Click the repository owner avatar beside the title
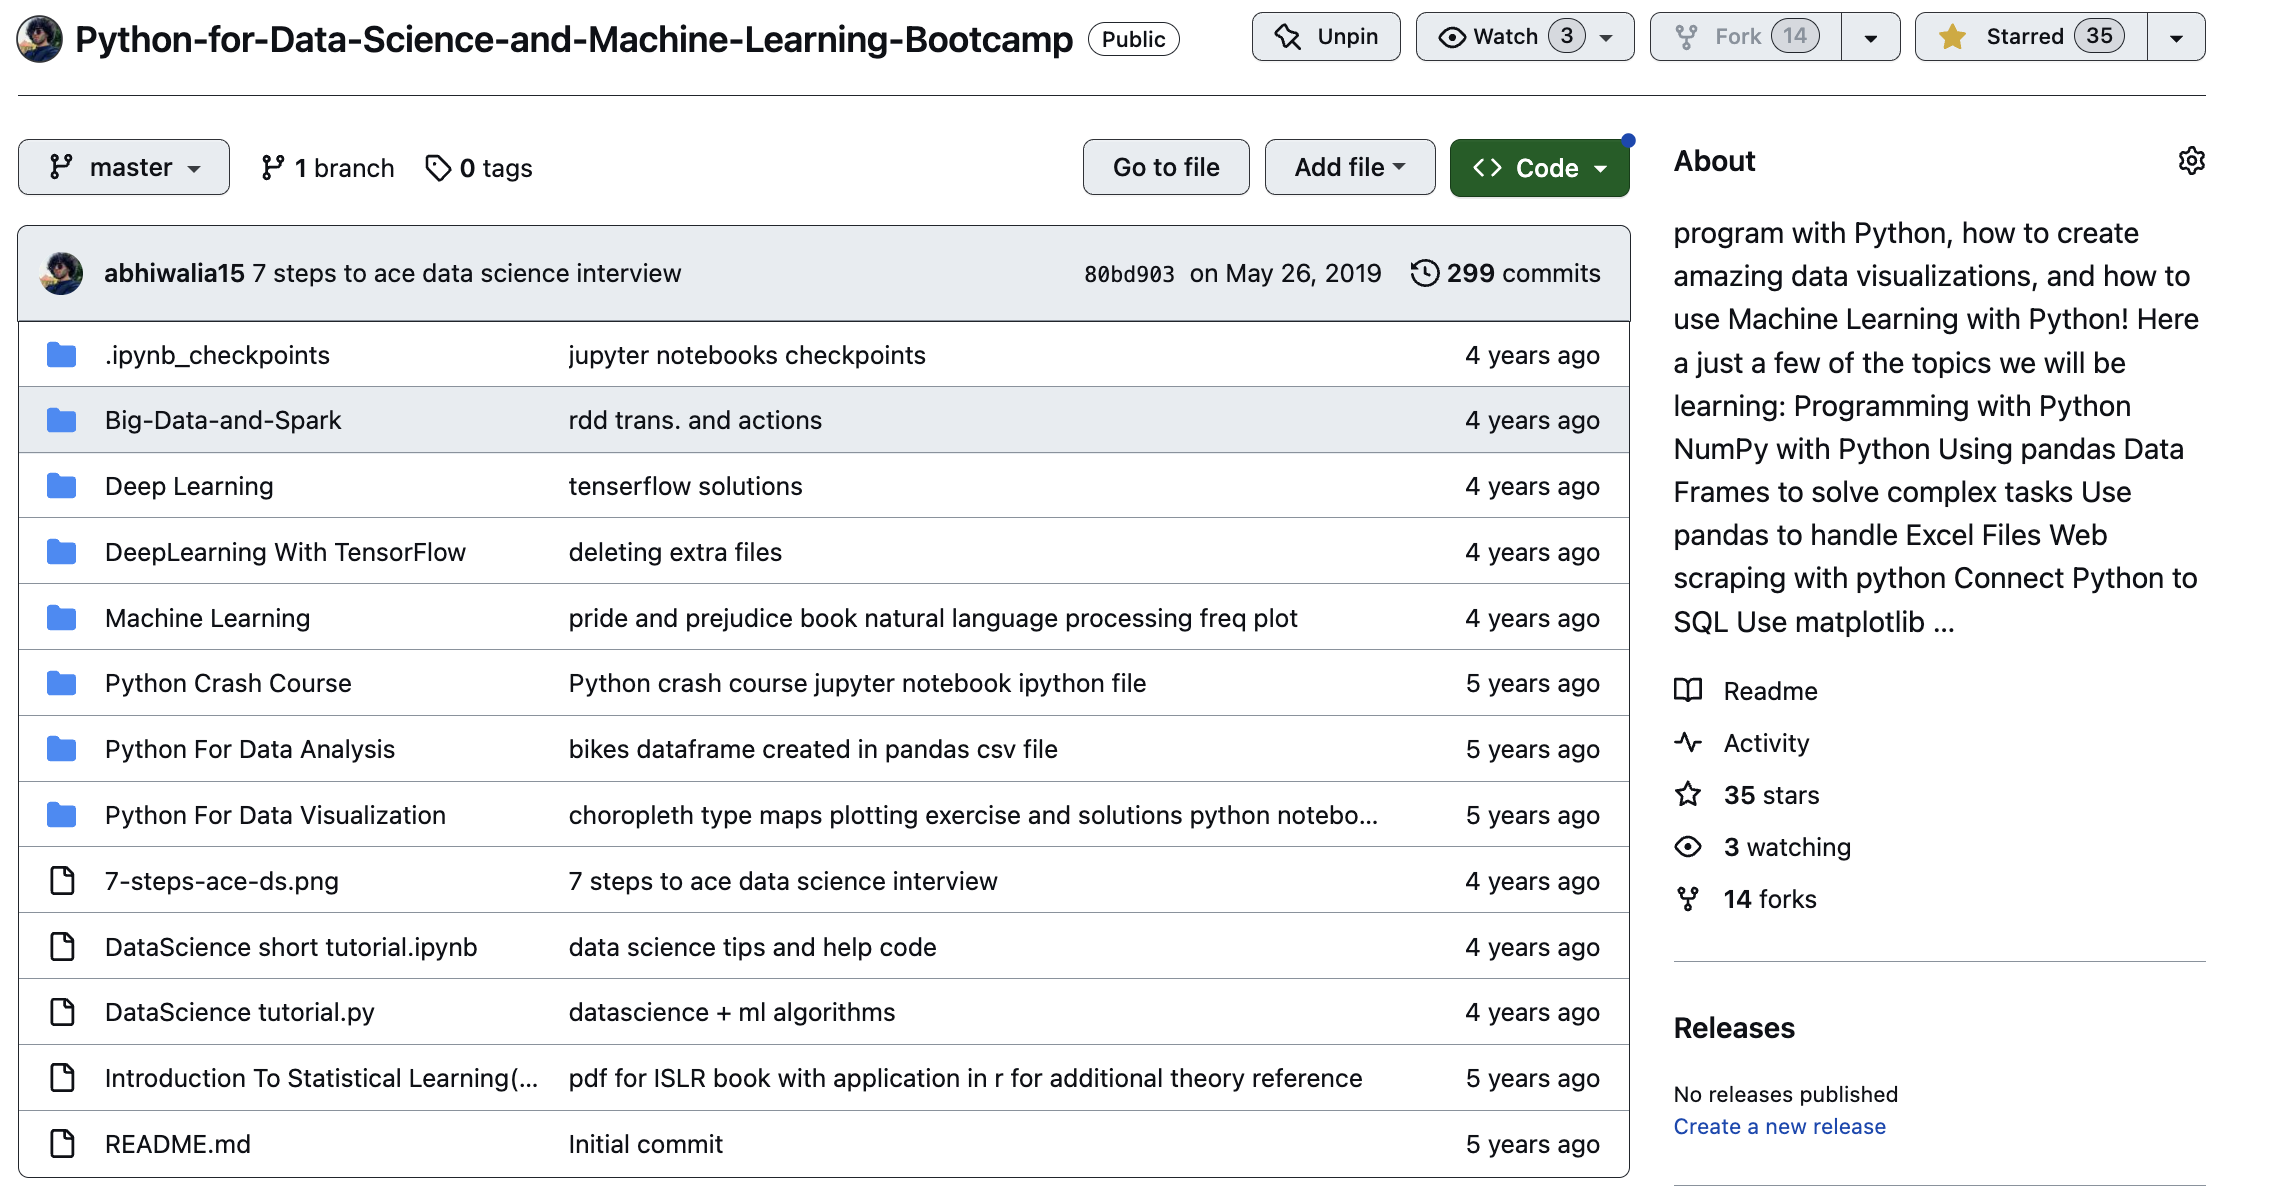Screen dimensions: 2292x1190 40,39
